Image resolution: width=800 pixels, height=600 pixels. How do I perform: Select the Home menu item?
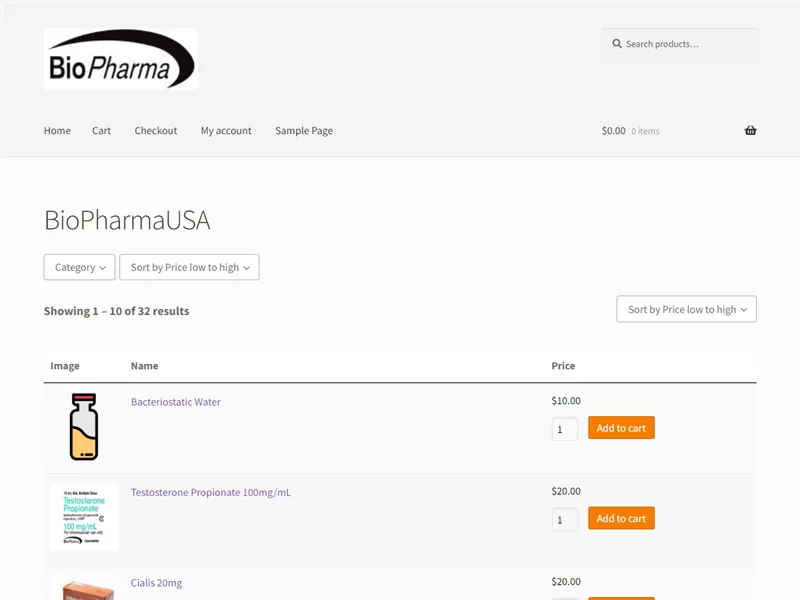57,130
